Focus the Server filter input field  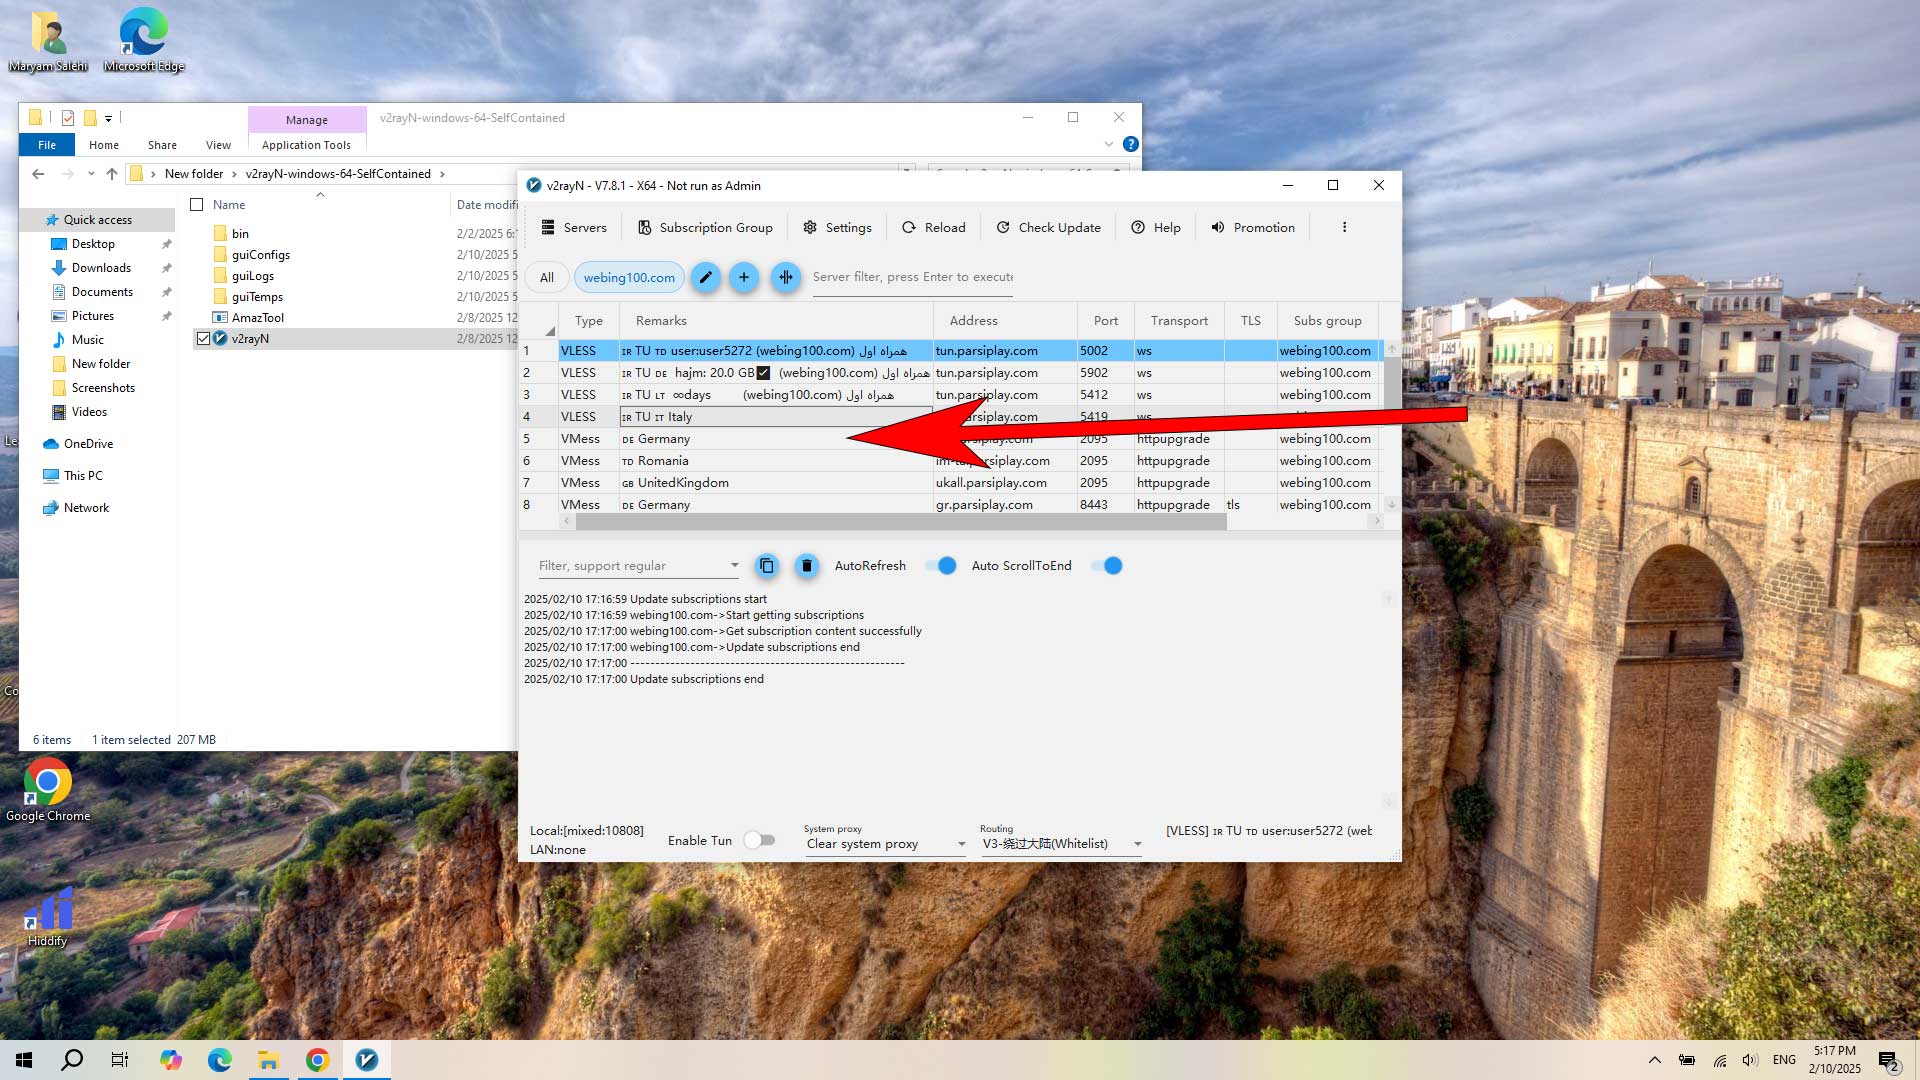point(912,277)
